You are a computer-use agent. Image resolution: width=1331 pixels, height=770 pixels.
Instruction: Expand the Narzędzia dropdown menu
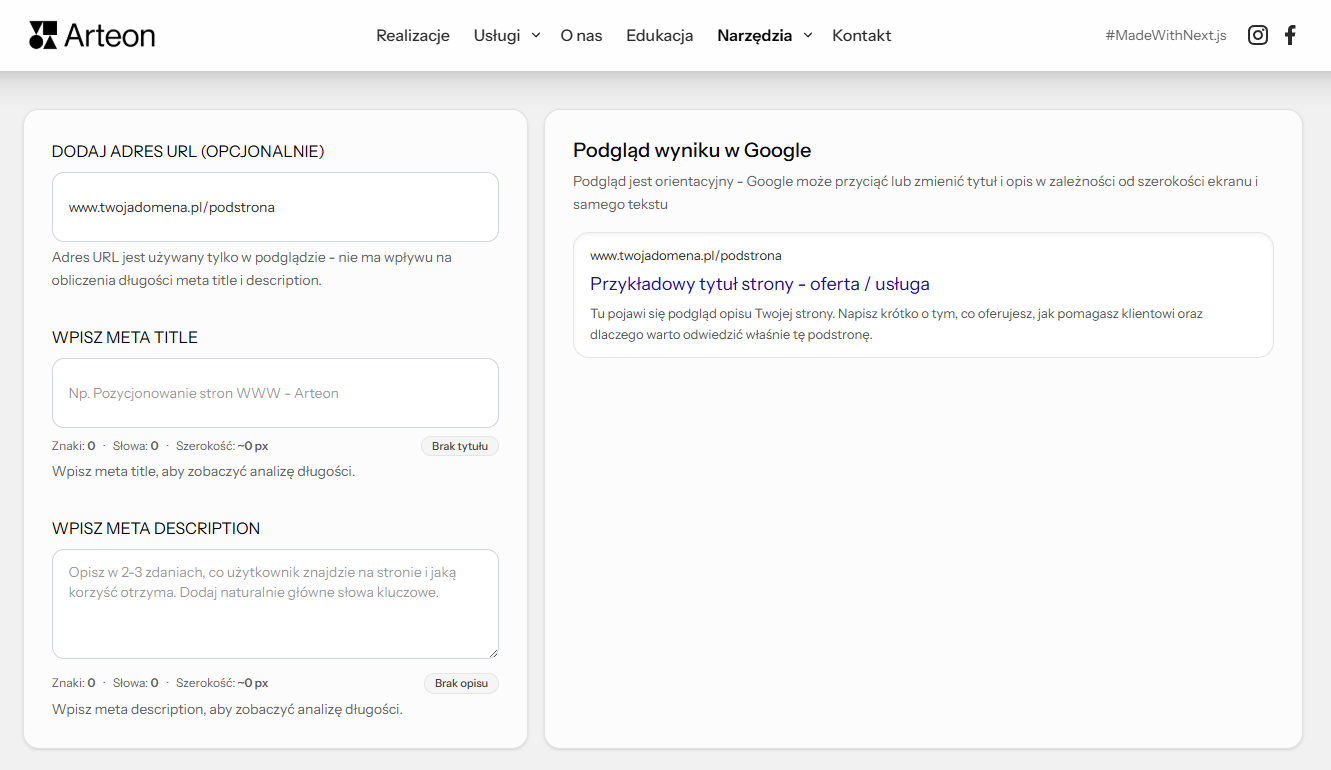click(763, 35)
